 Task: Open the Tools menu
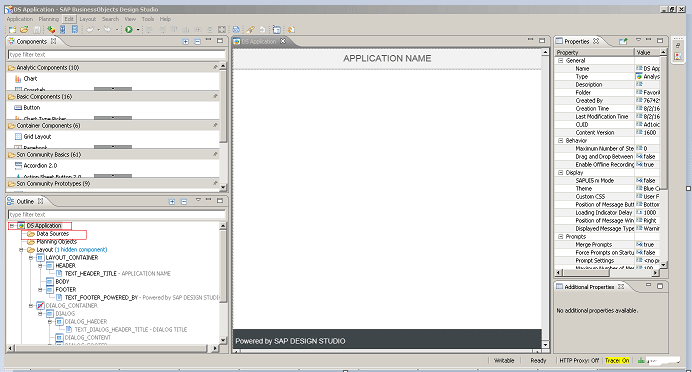(148, 19)
